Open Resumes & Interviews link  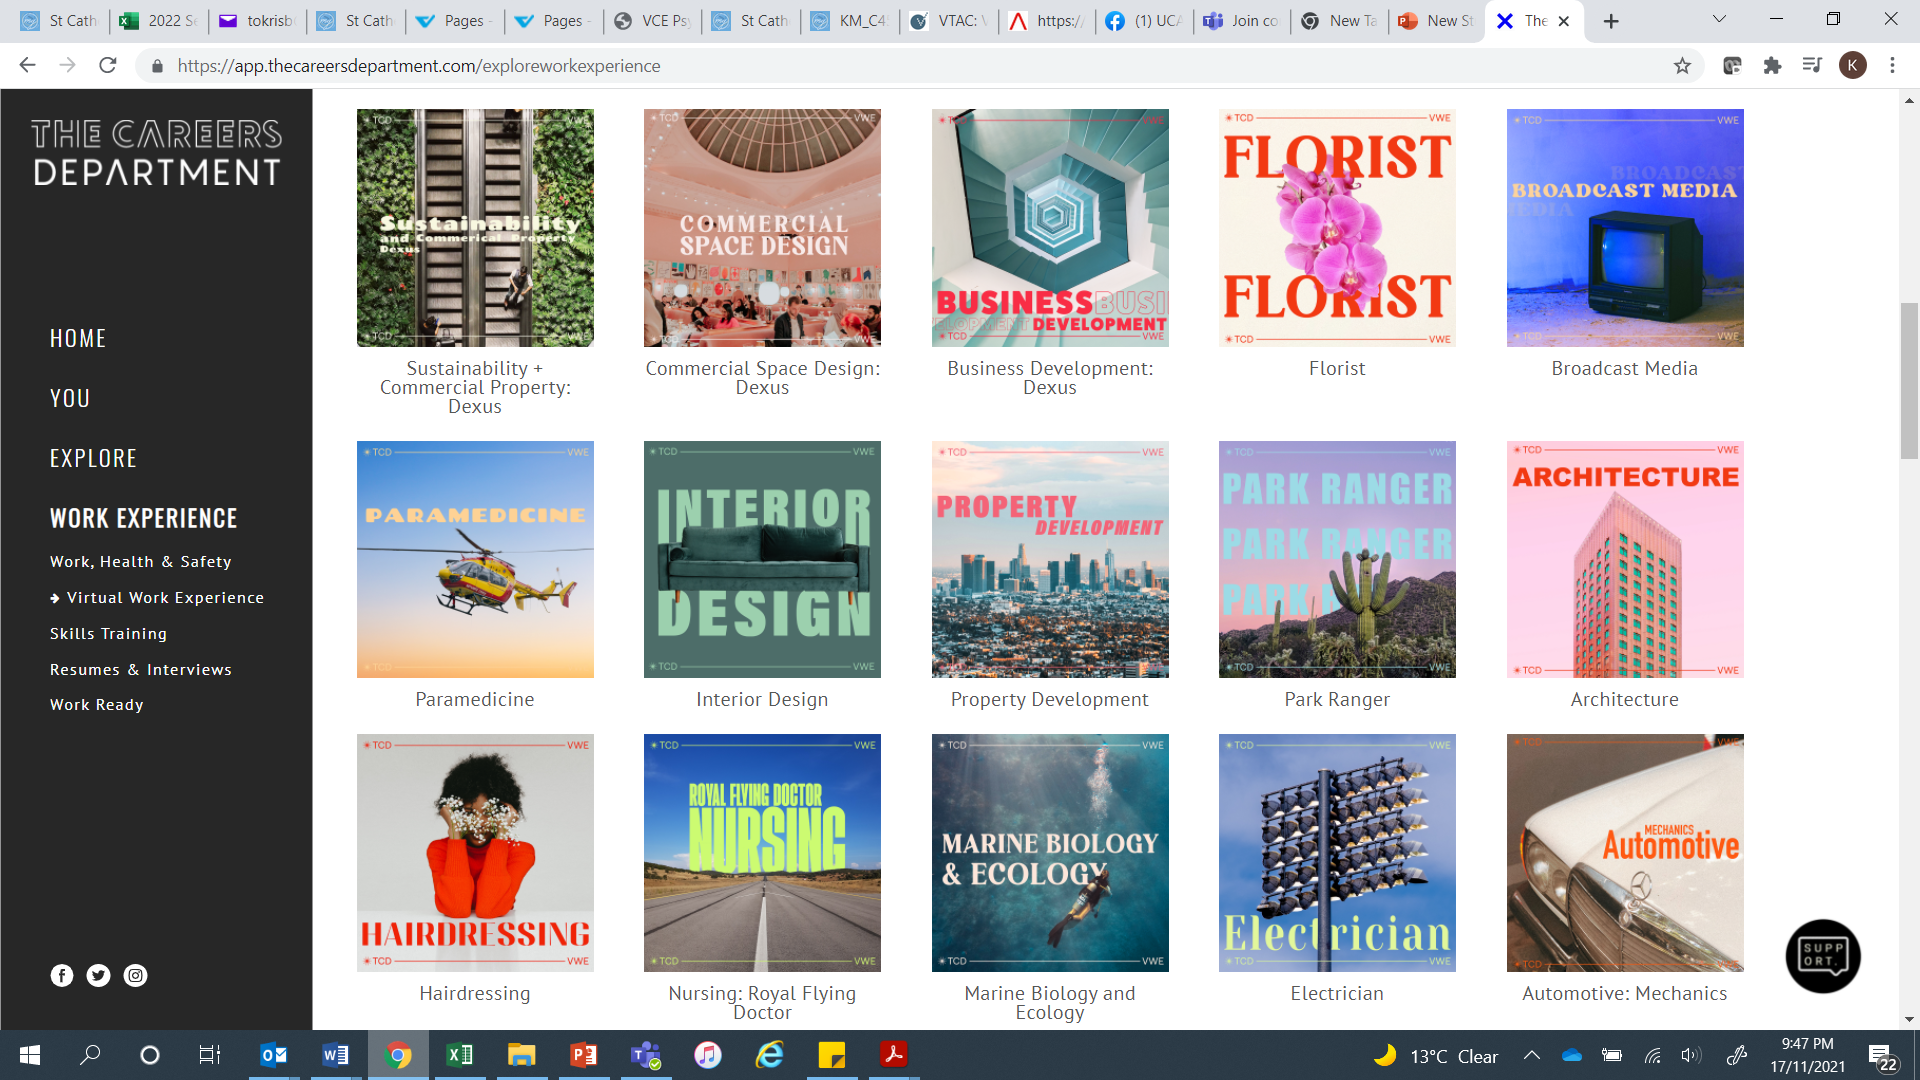[140, 670]
